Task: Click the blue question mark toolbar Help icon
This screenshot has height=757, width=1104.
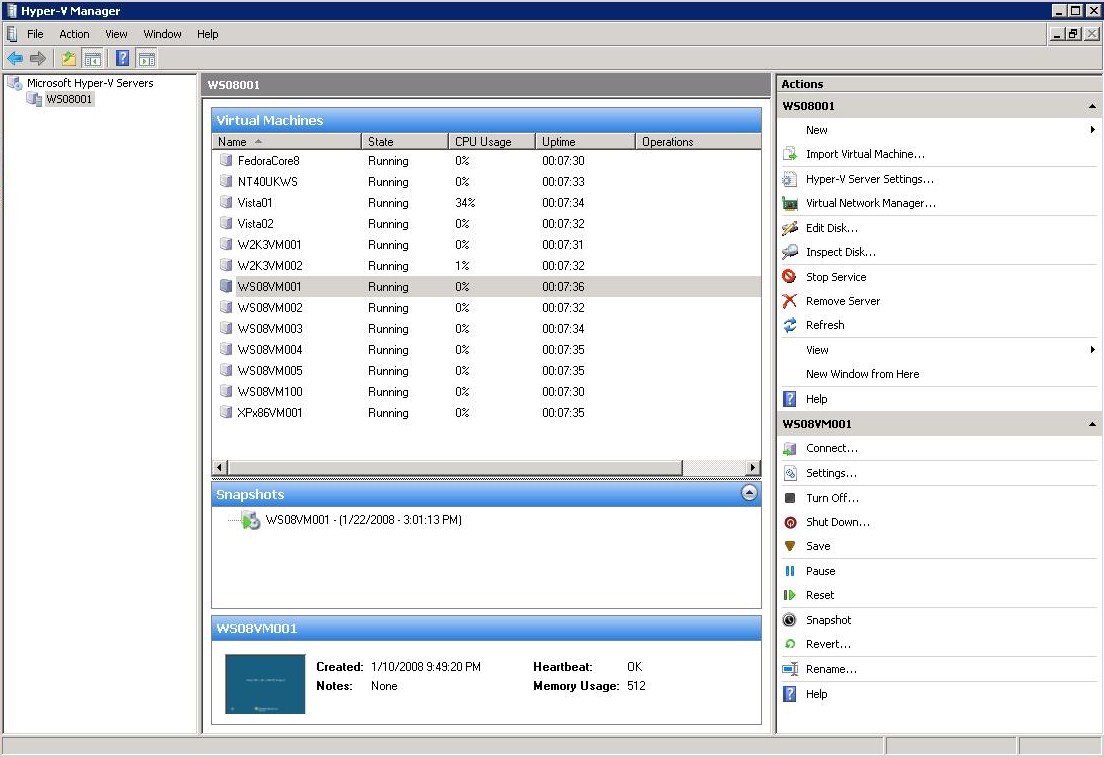Action: click(x=123, y=58)
